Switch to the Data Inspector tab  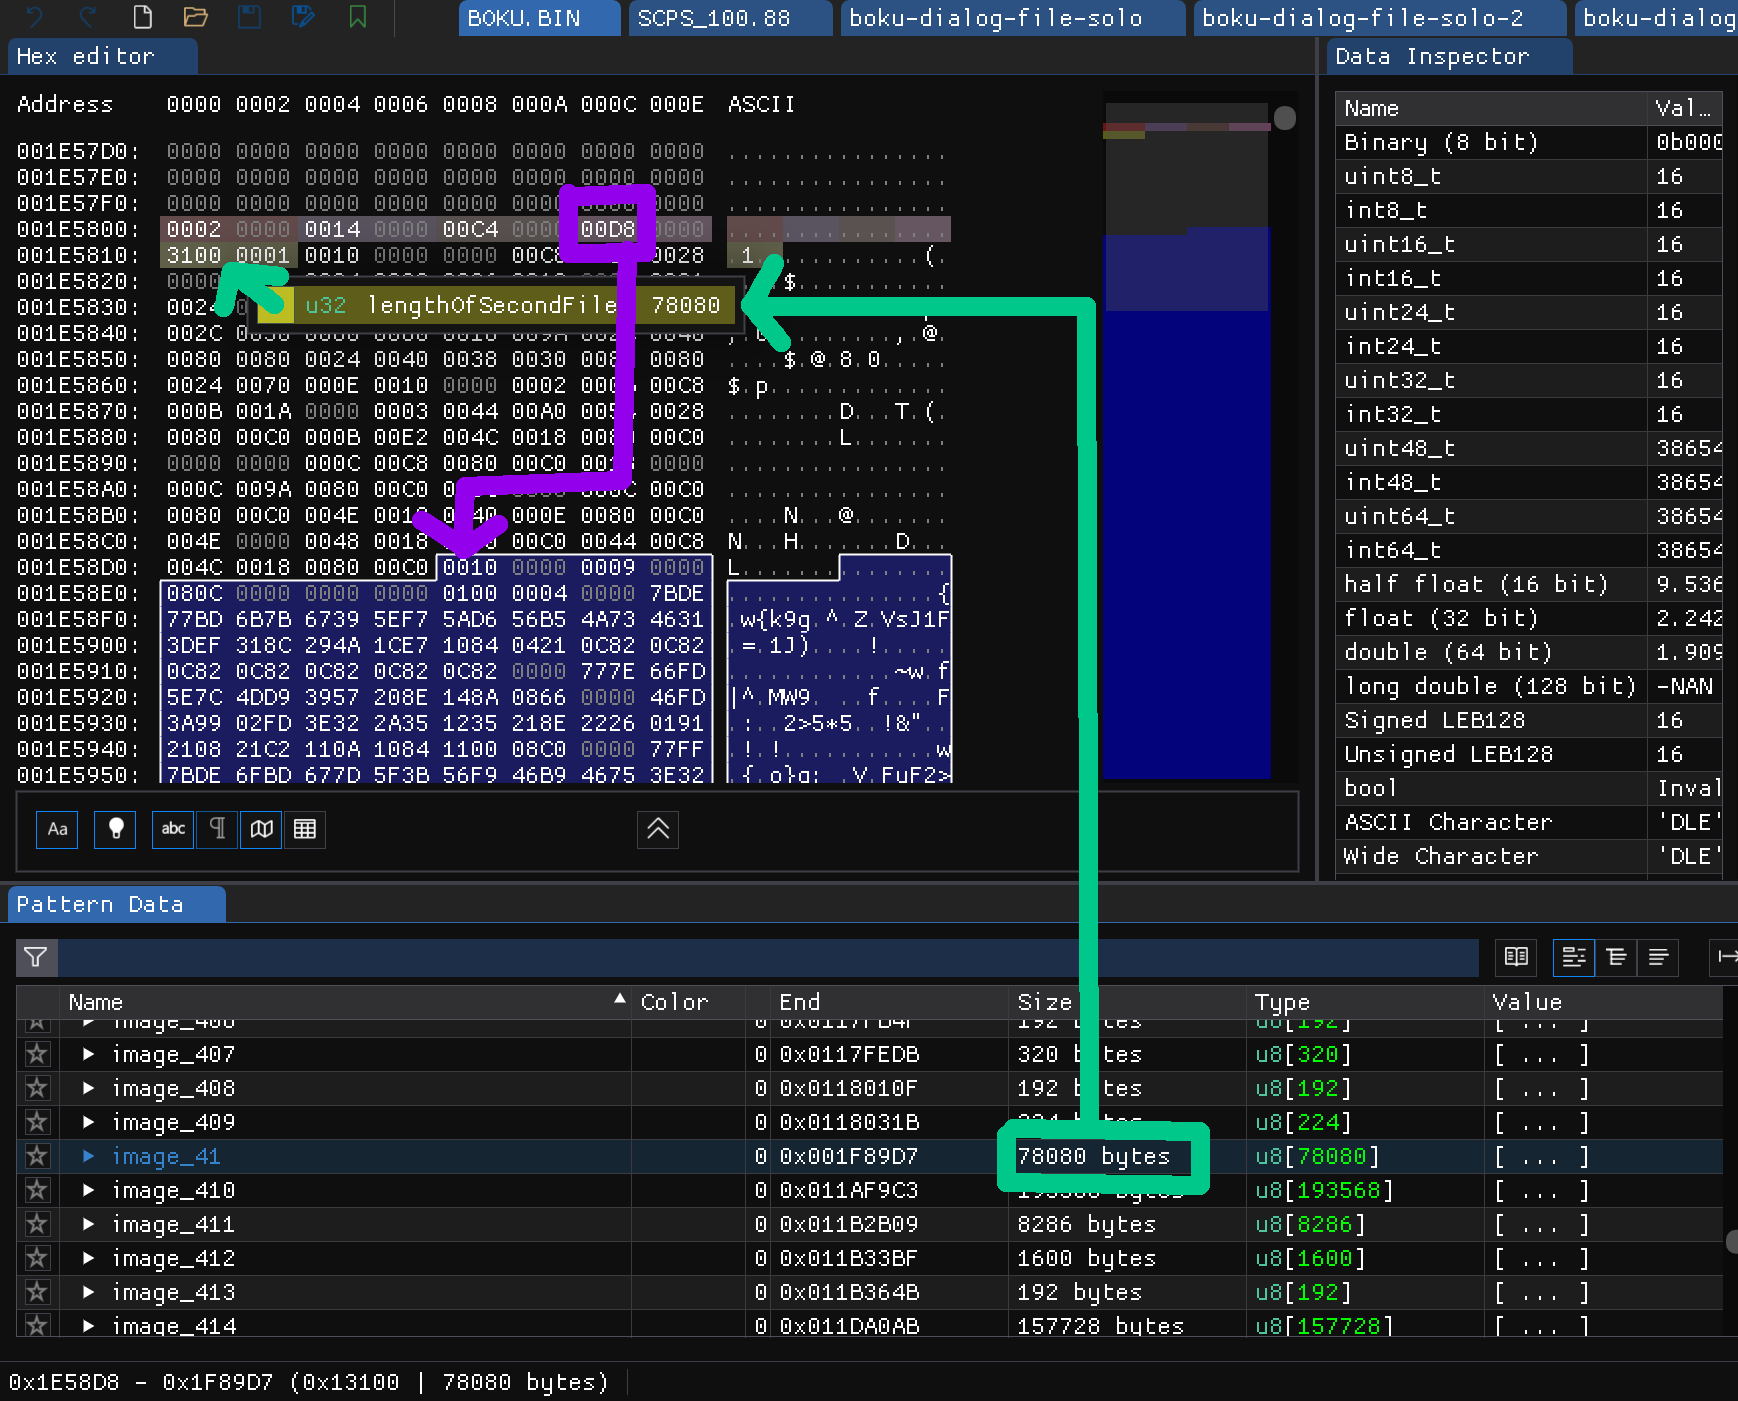(1448, 56)
